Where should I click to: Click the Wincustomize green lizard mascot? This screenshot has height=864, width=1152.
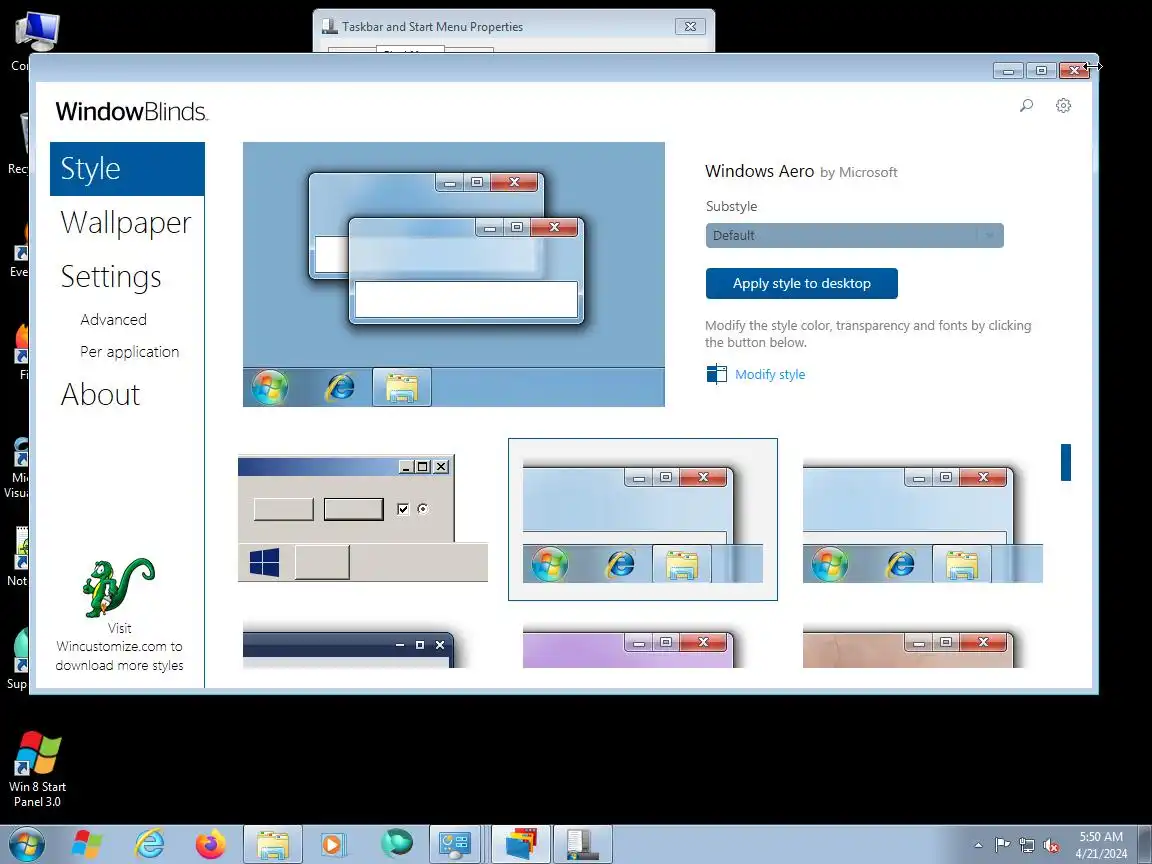pyautogui.click(x=118, y=588)
